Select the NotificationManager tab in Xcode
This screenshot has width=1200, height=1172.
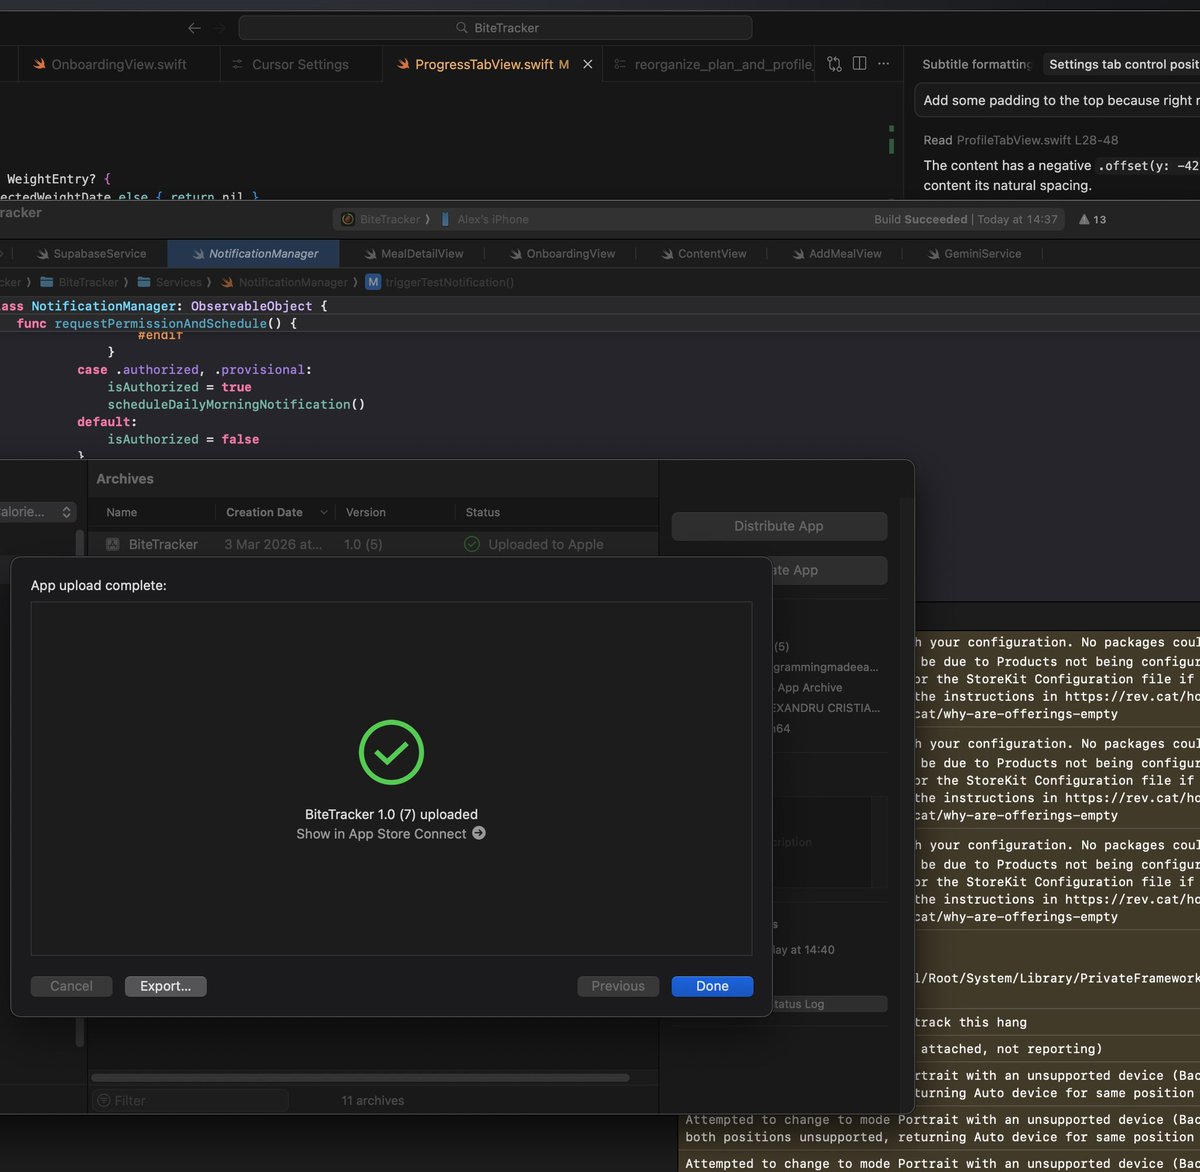254,254
